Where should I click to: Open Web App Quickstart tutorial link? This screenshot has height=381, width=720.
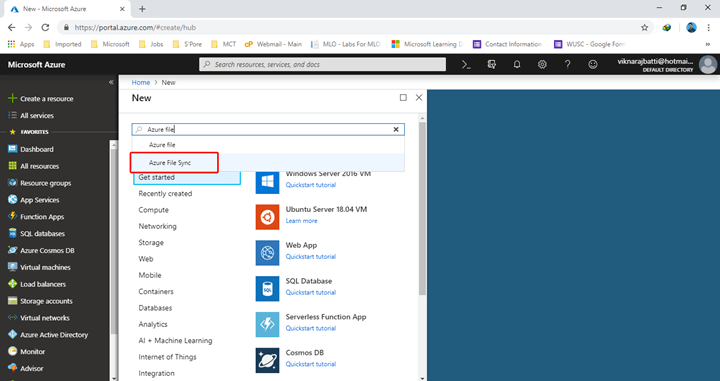pos(311,257)
